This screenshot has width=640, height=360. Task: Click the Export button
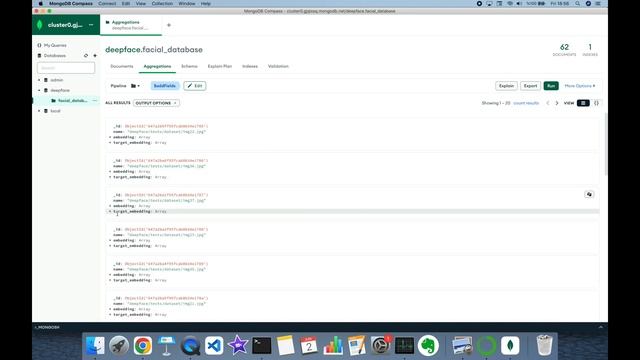(x=530, y=86)
